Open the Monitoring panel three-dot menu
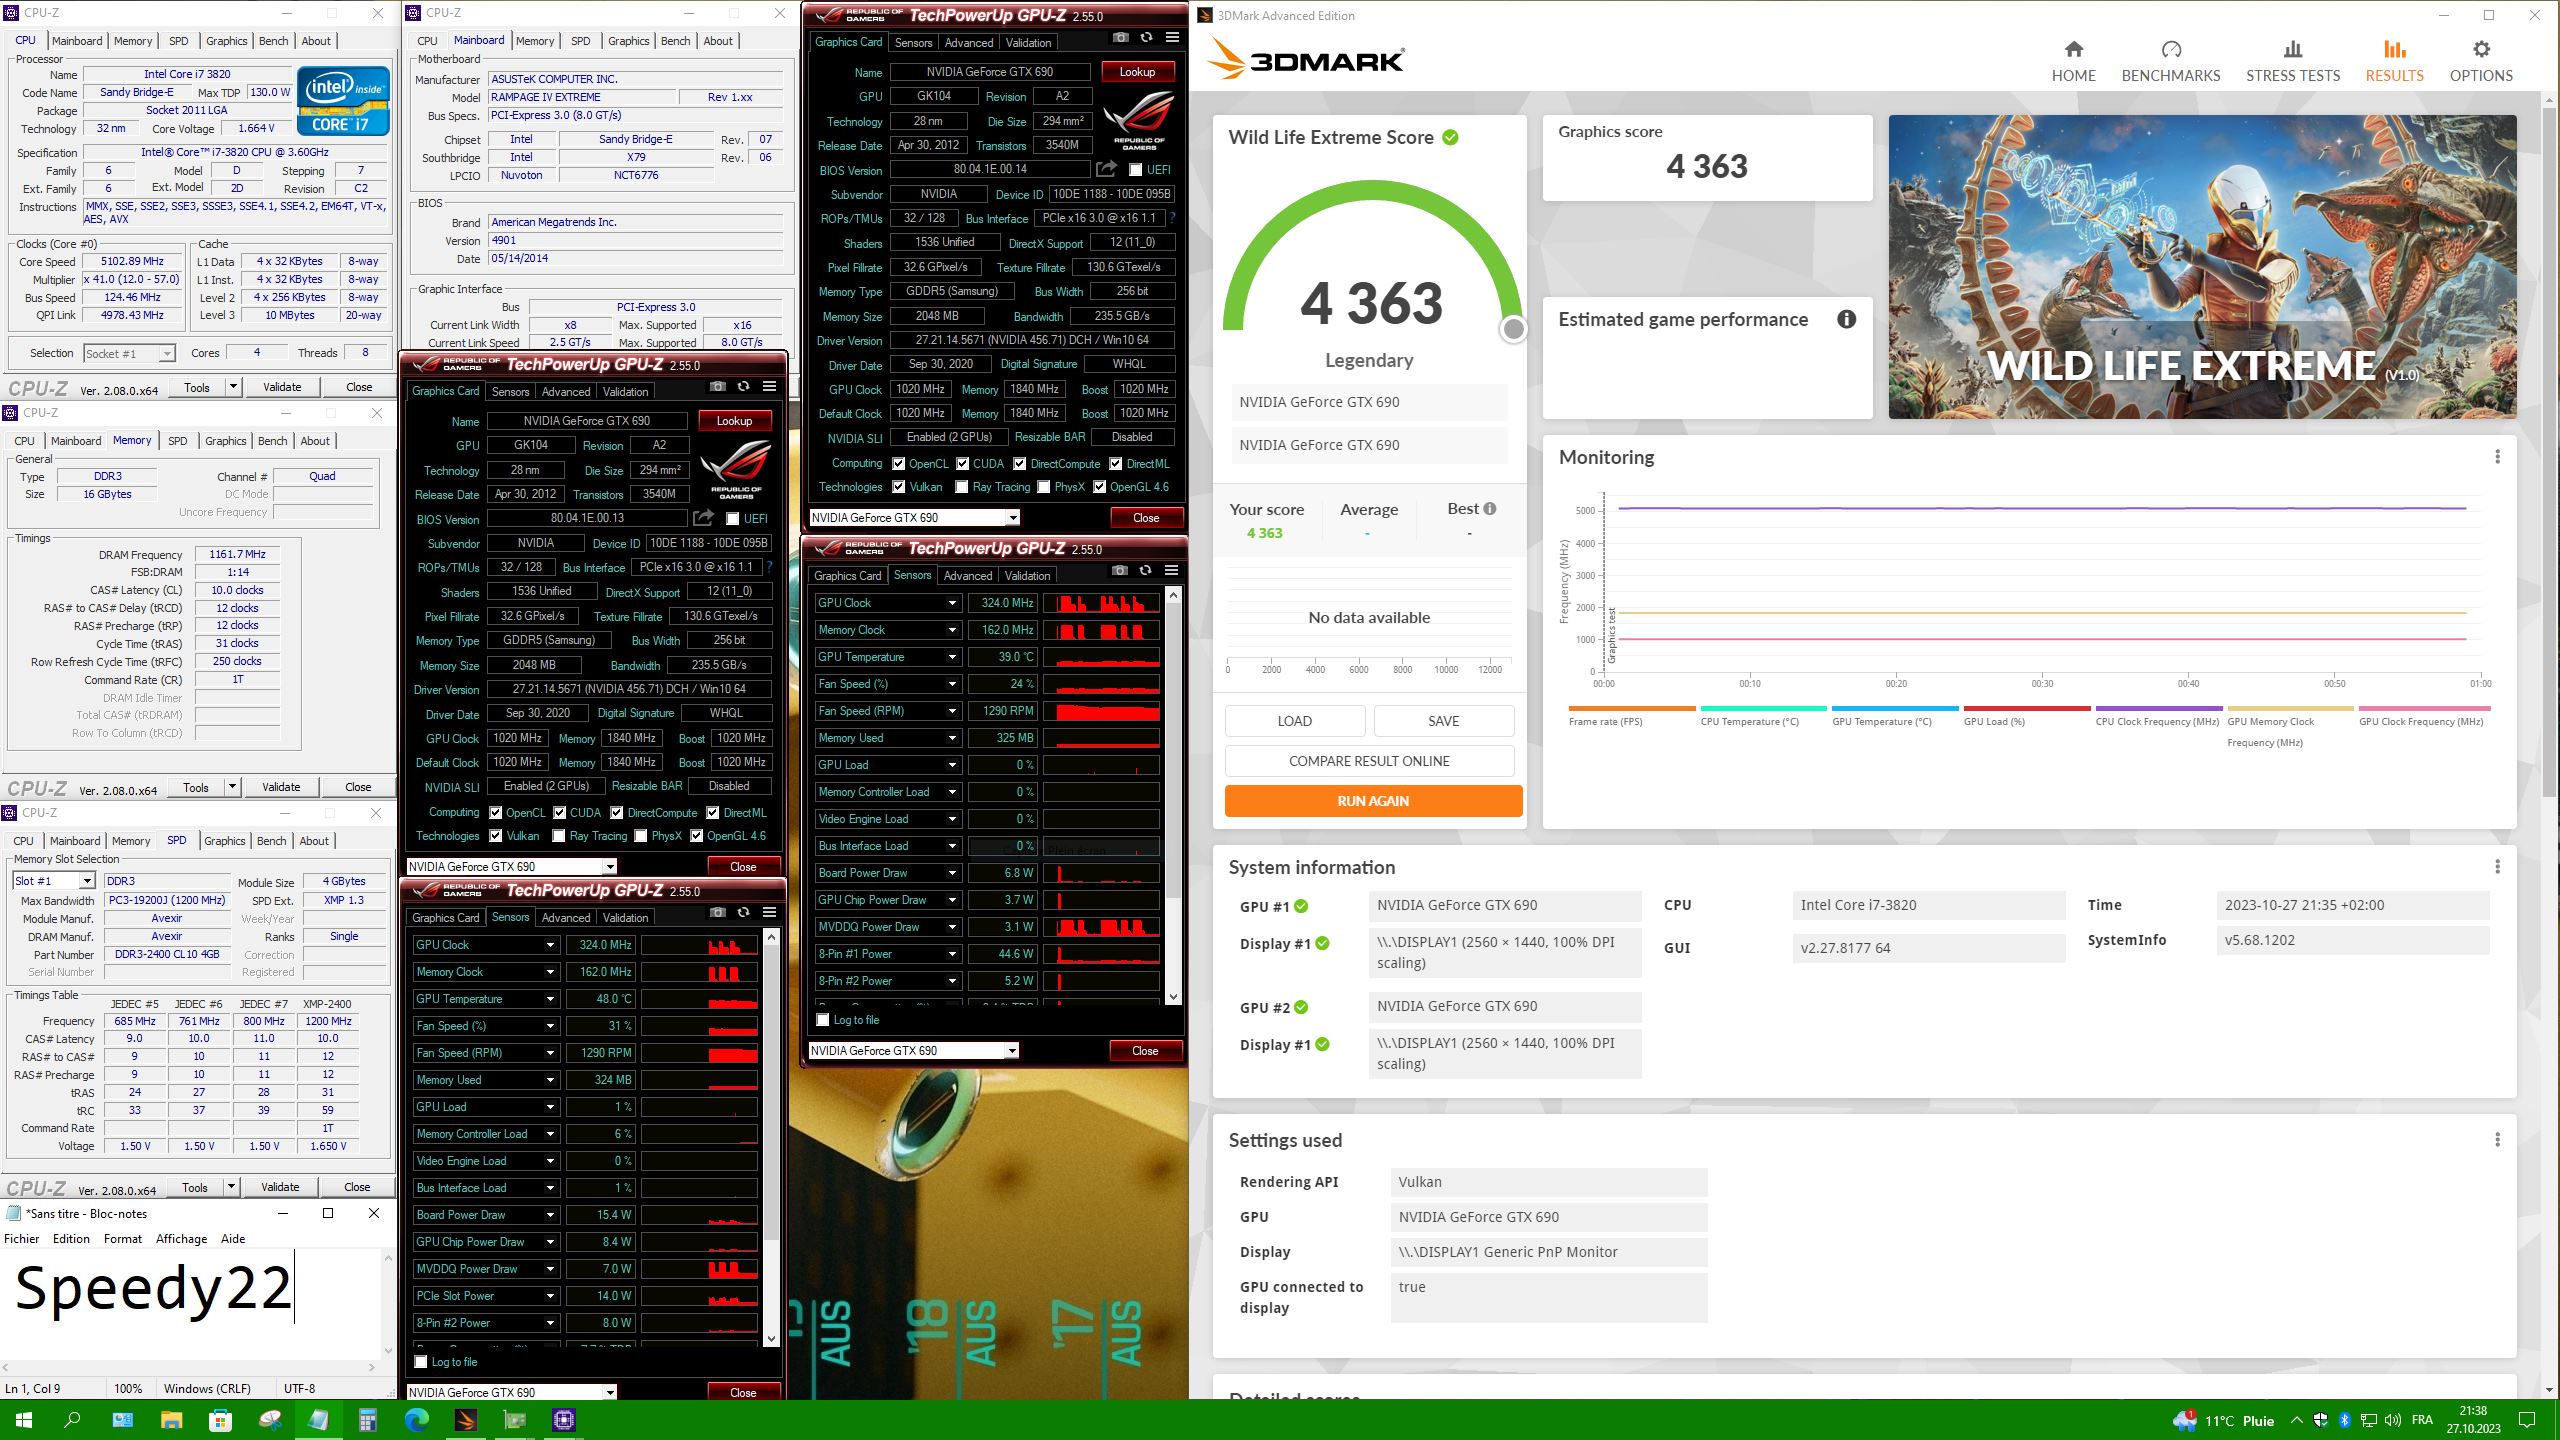Screen dimensions: 2560x1440 2497,457
